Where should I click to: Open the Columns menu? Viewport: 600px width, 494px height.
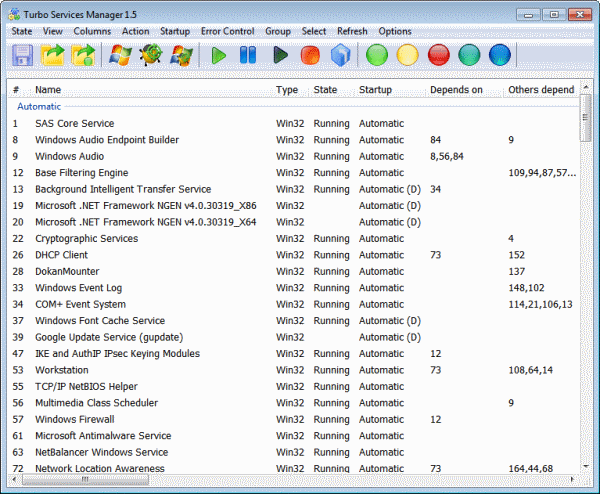92,31
